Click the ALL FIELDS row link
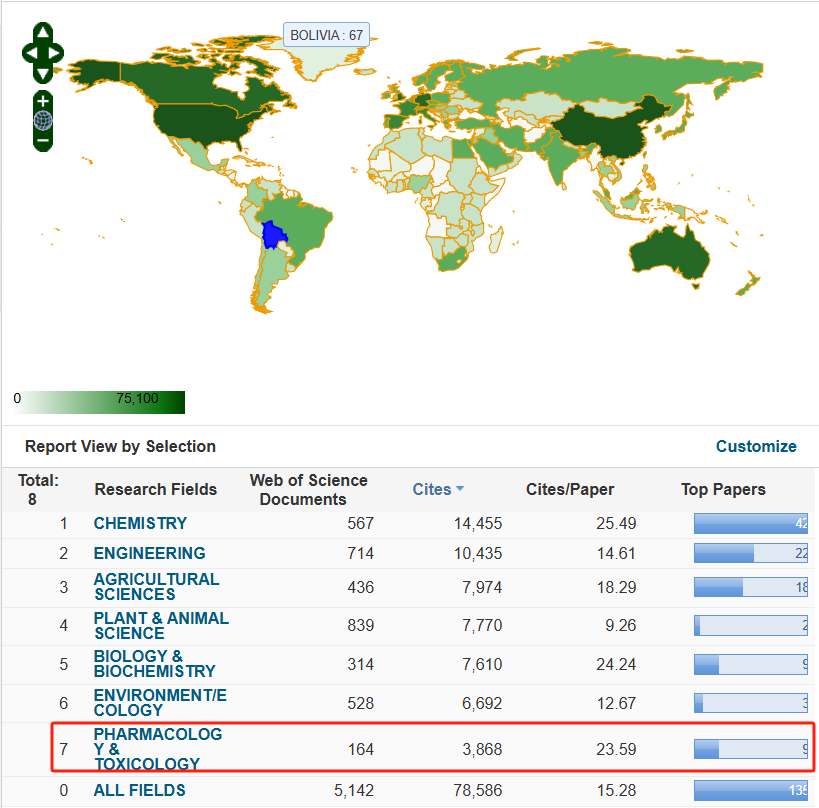 tap(139, 790)
